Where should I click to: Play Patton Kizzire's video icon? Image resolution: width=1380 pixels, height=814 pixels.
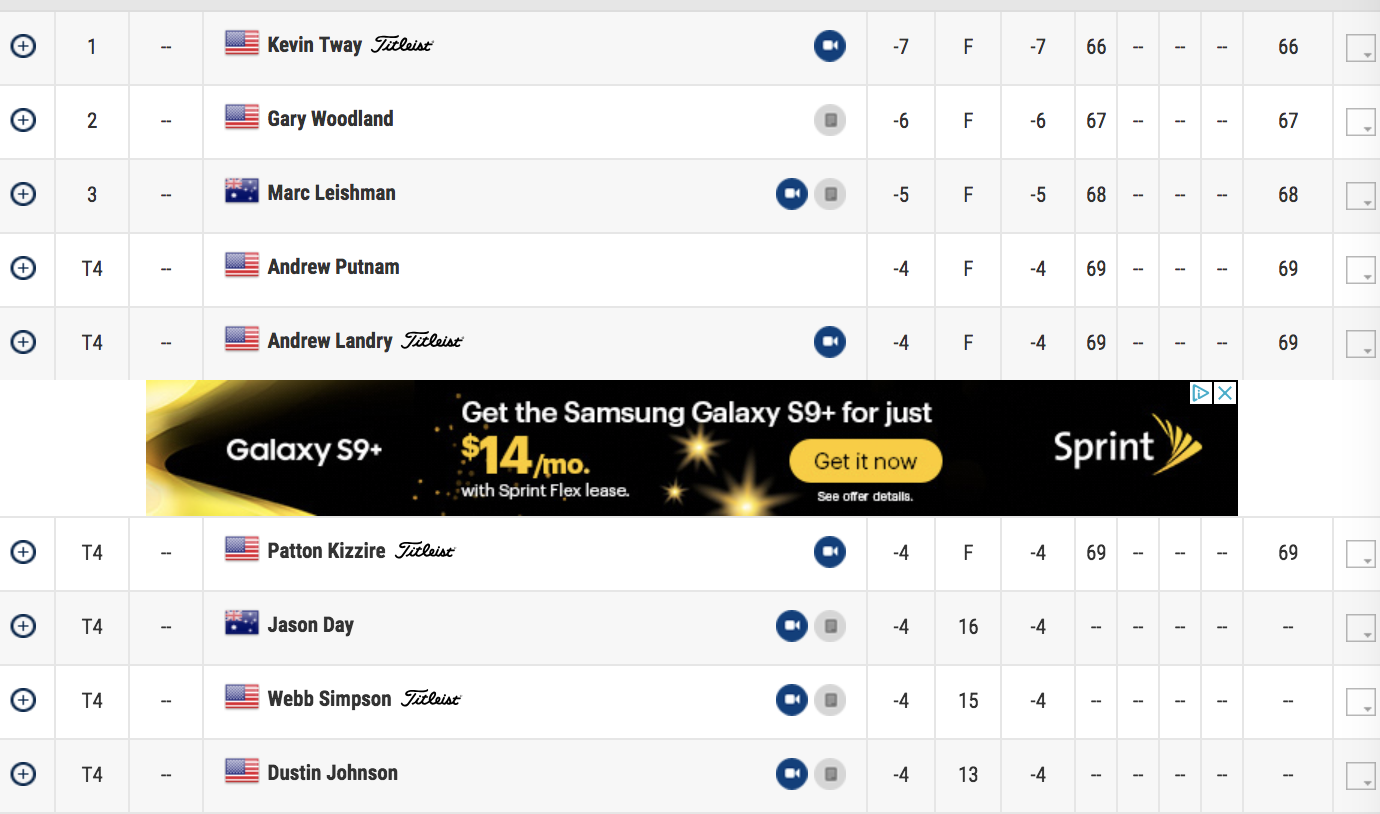[x=829, y=552]
